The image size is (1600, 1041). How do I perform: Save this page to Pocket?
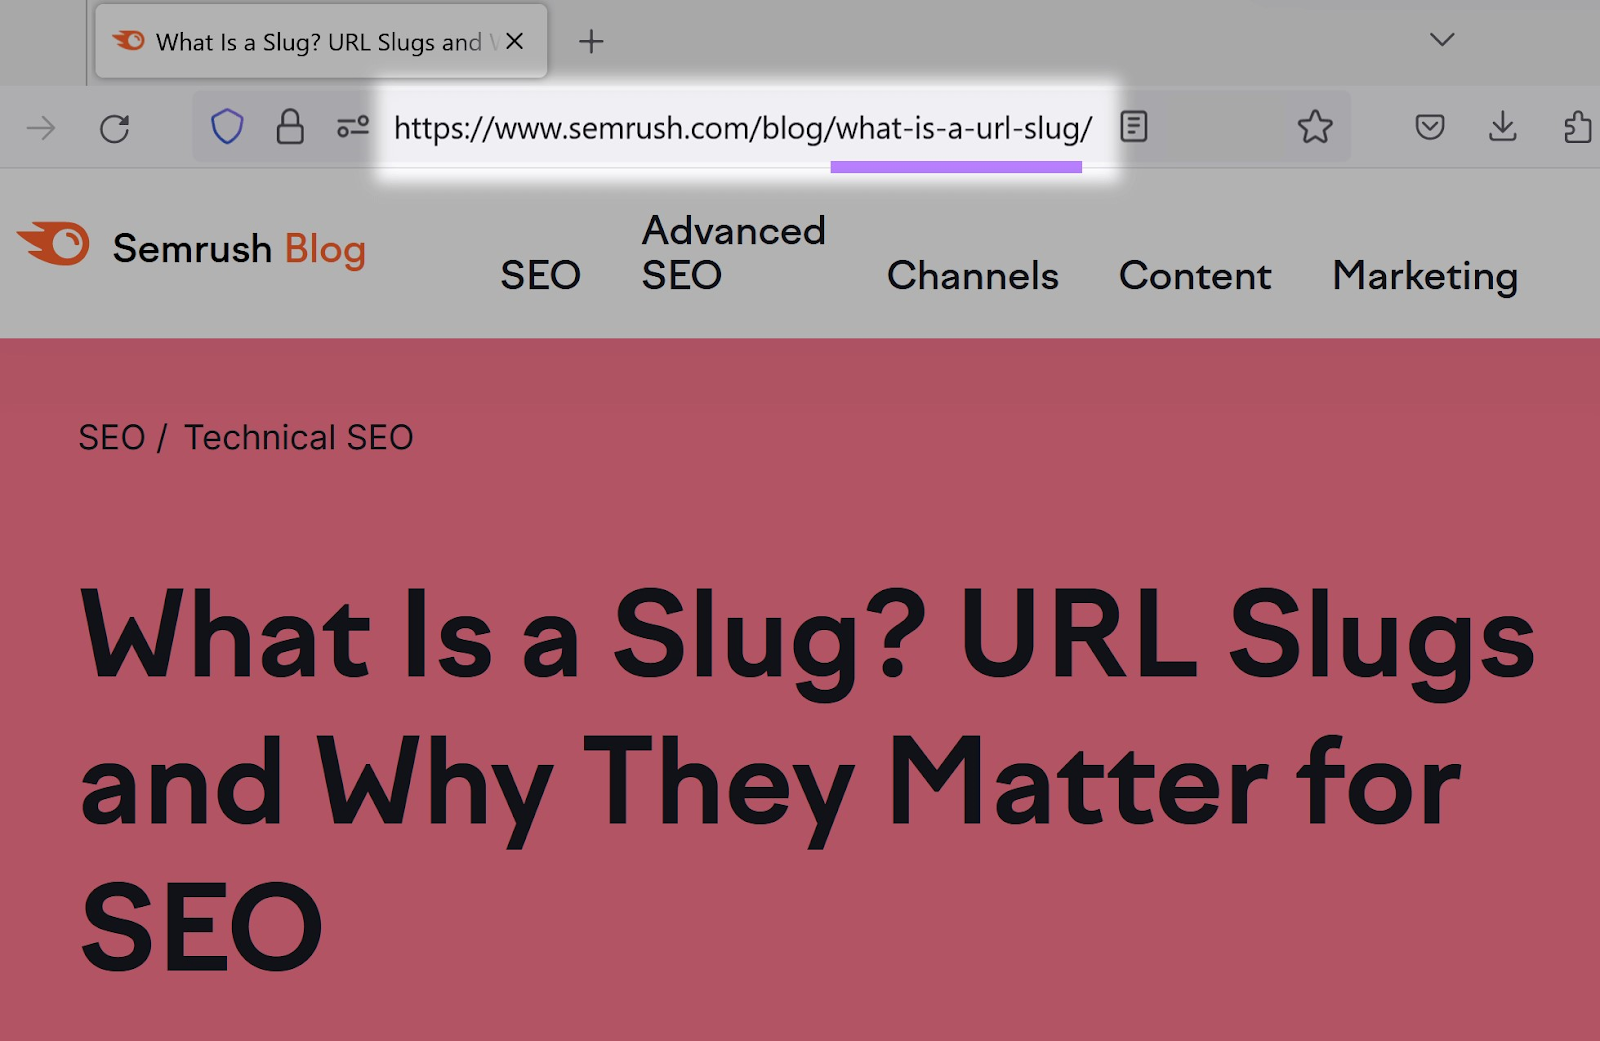(x=1430, y=127)
